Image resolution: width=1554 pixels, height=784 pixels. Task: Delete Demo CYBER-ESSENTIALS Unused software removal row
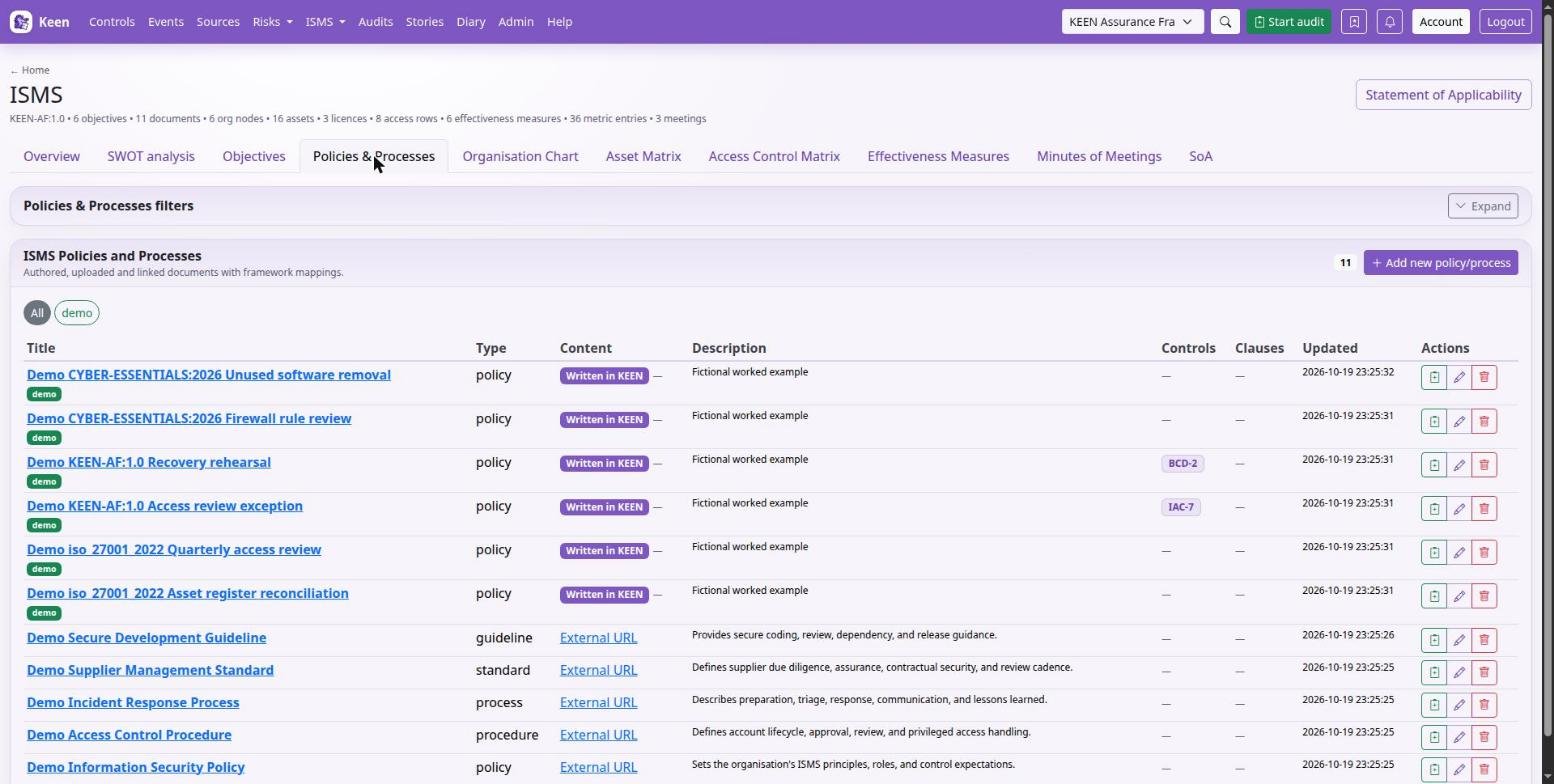point(1484,377)
